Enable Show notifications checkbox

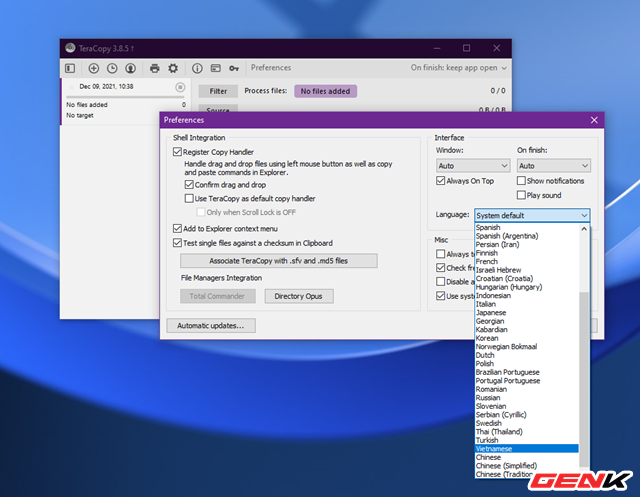pyautogui.click(x=521, y=180)
